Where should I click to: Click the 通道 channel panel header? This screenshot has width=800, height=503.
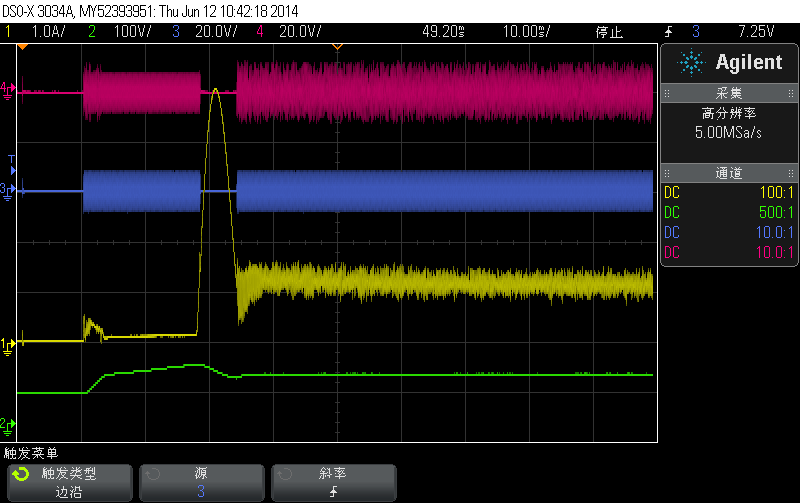coord(729,173)
